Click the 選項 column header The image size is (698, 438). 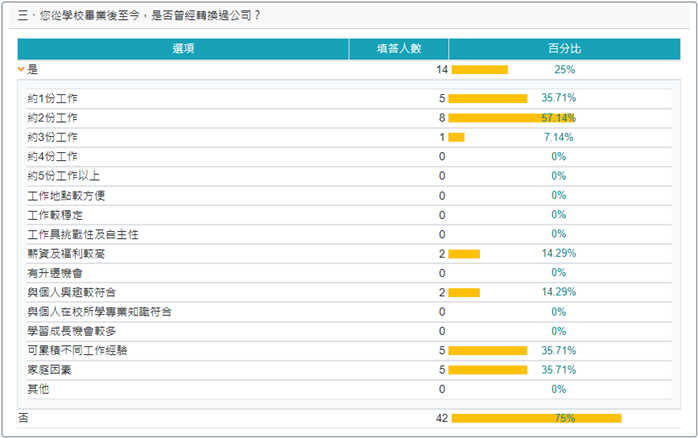(183, 48)
